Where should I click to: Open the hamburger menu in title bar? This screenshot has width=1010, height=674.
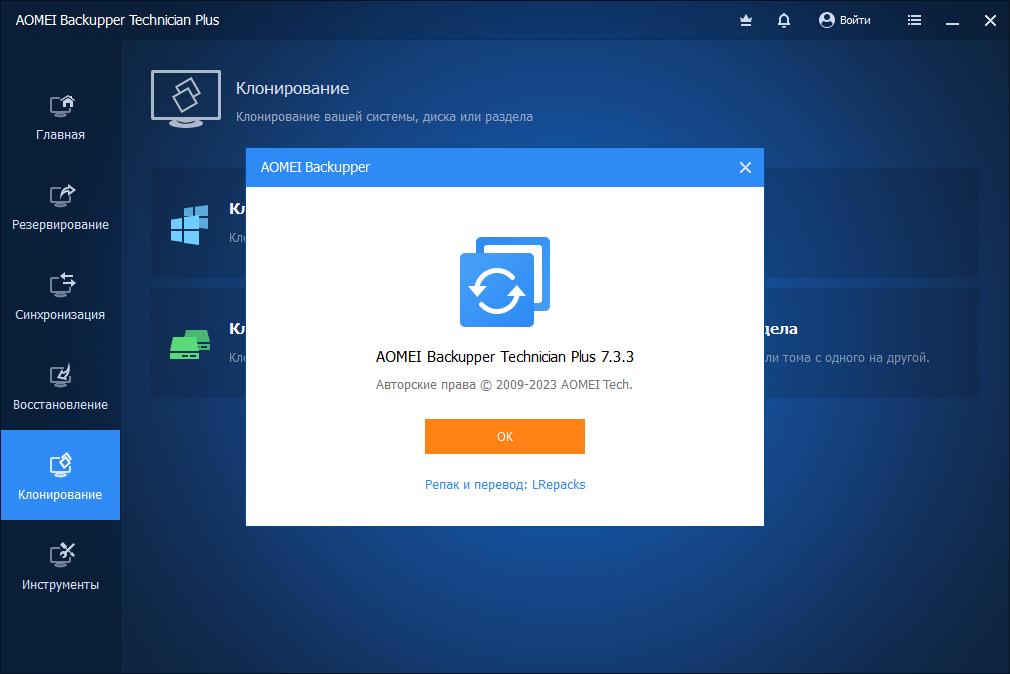(914, 20)
